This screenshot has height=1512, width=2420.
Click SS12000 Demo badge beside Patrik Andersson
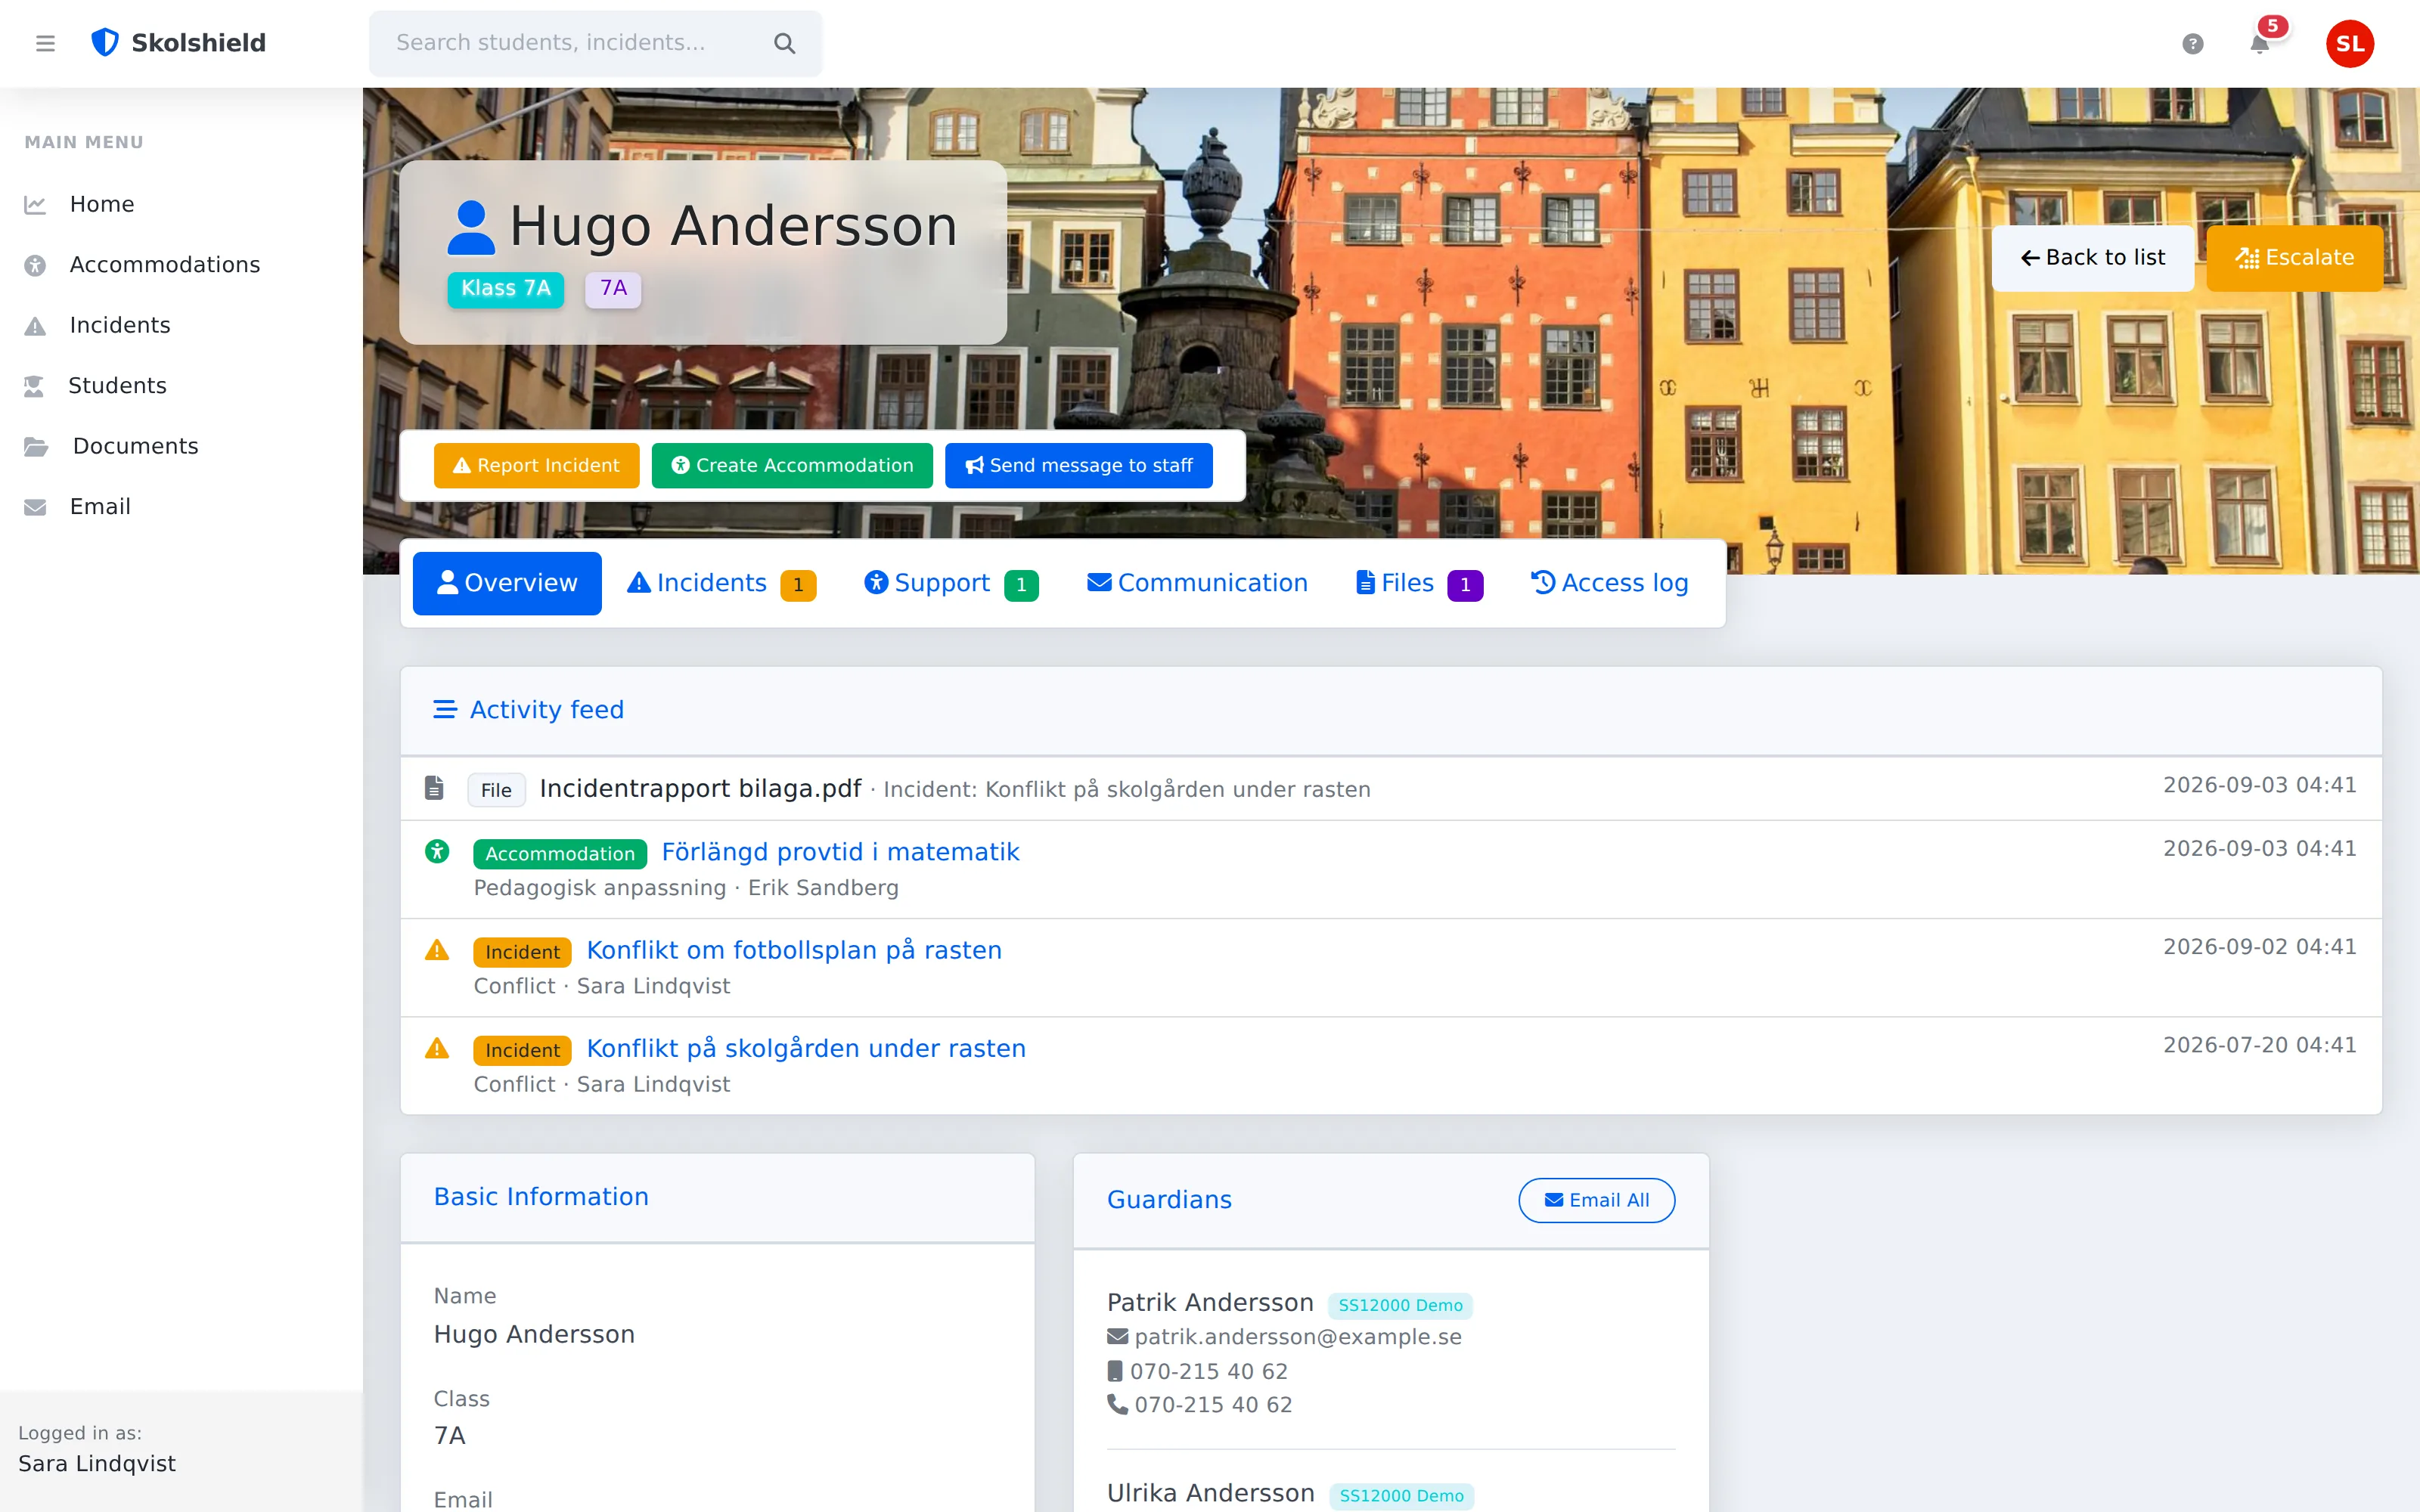click(1400, 1305)
